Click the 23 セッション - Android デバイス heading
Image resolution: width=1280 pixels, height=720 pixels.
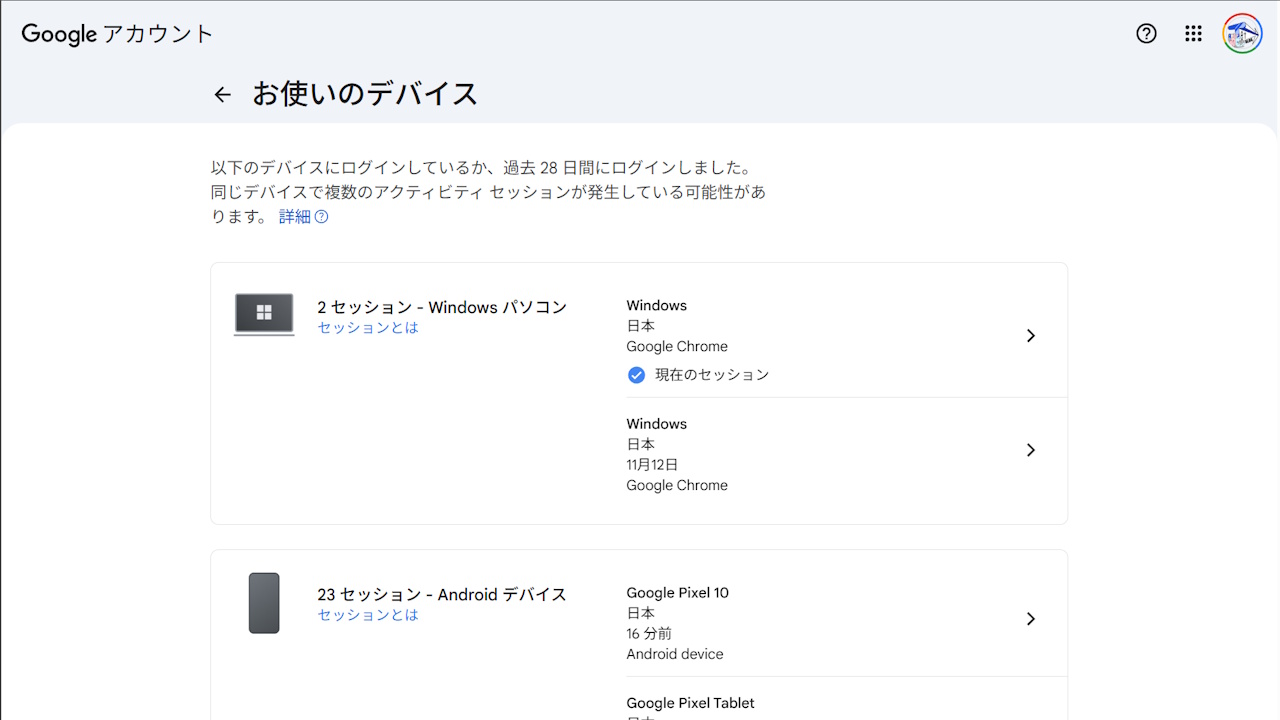441,594
